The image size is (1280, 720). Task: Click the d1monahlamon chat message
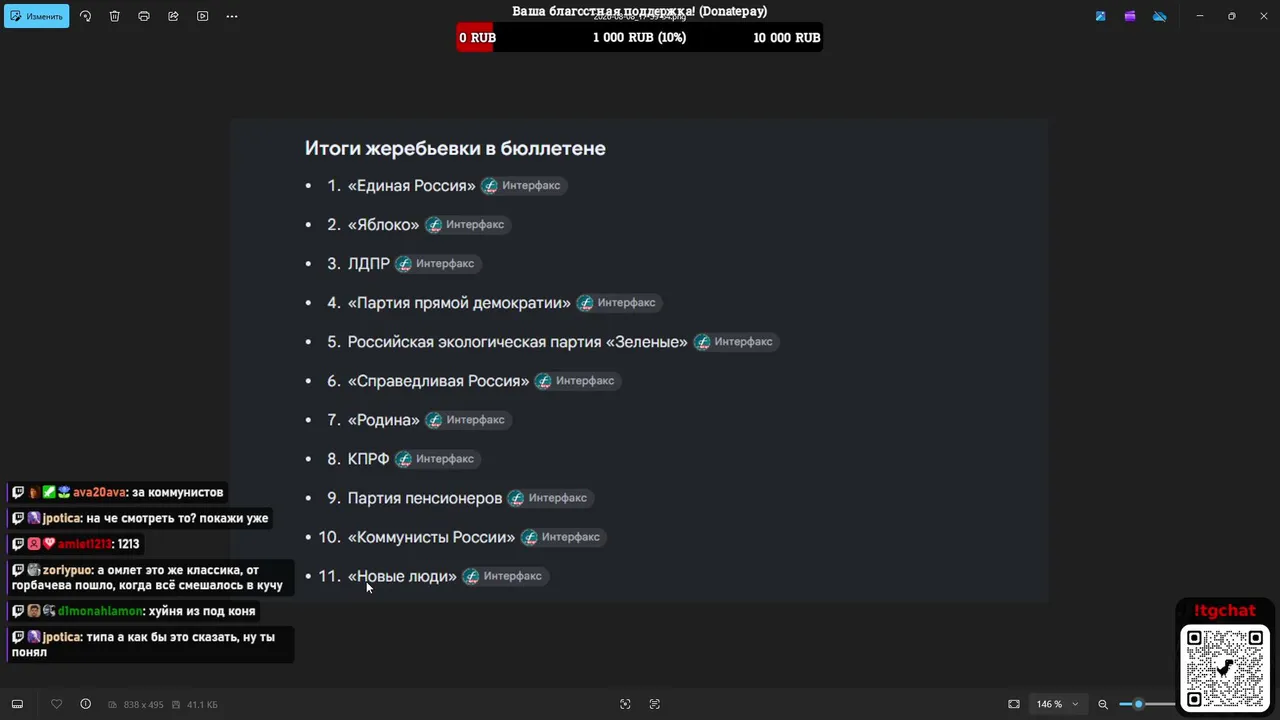[x=134, y=611]
